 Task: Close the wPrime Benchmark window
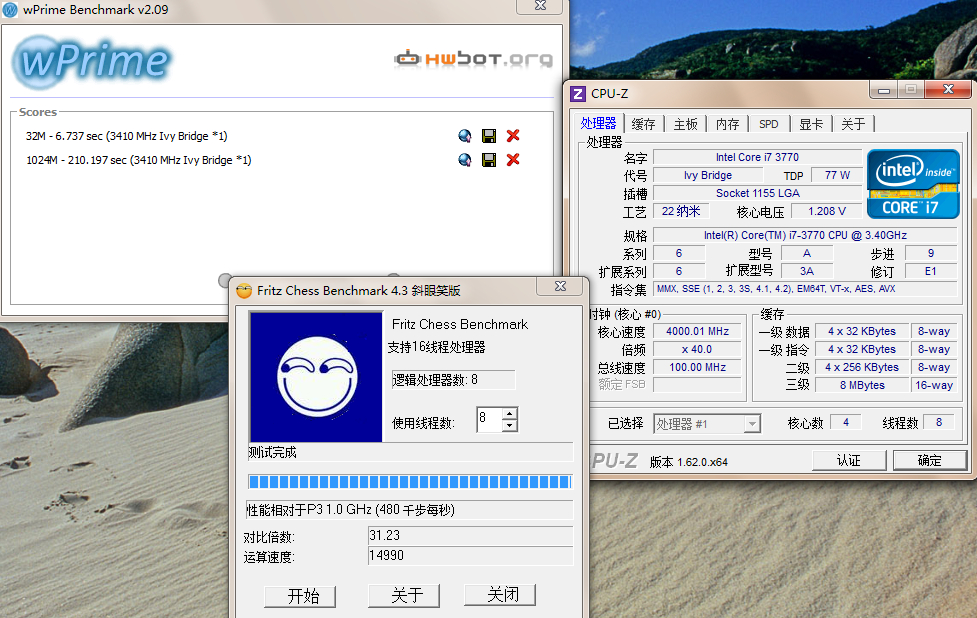click(x=540, y=6)
